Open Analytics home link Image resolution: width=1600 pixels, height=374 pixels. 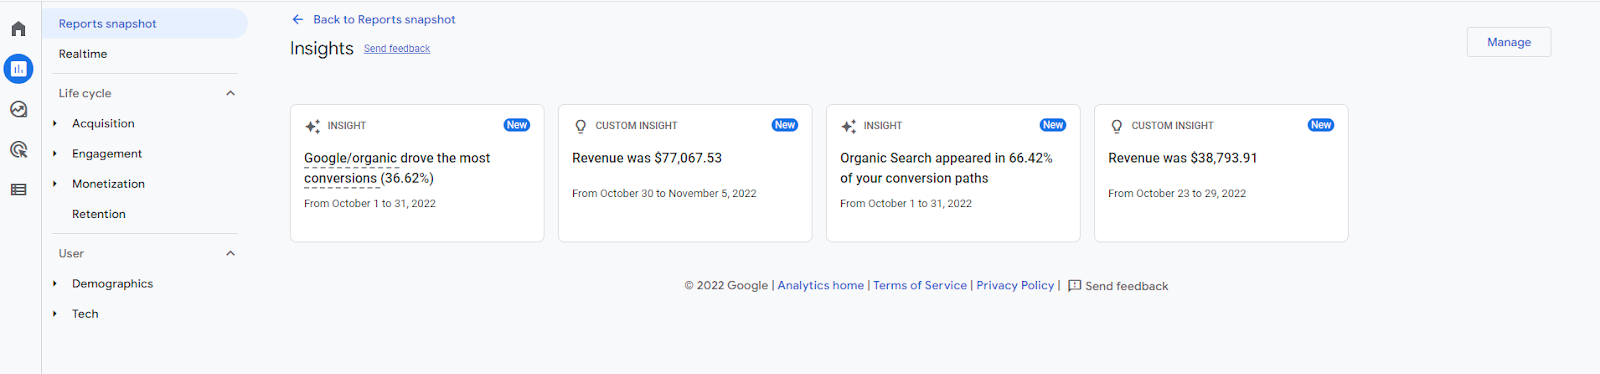point(821,286)
